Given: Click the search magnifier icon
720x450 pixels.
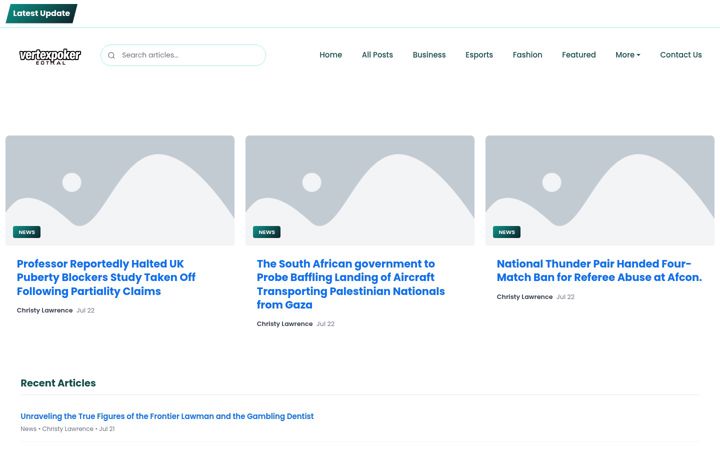Looking at the screenshot, I should [x=111, y=55].
